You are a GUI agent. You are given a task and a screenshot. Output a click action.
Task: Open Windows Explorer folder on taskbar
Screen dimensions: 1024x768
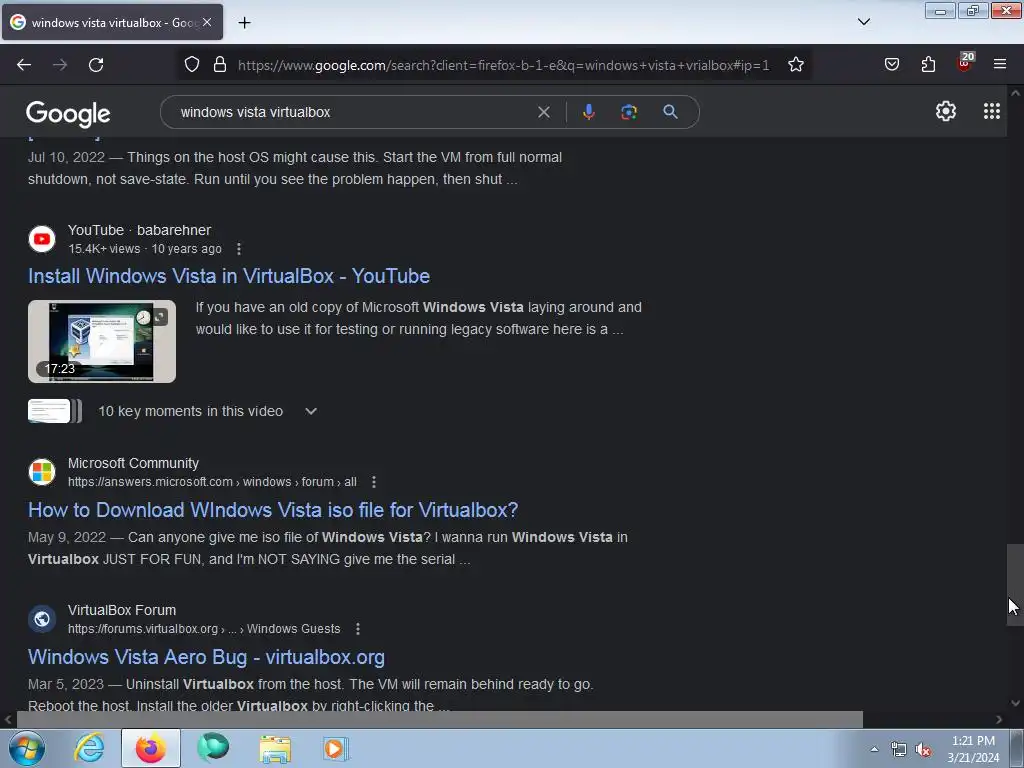click(275, 749)
